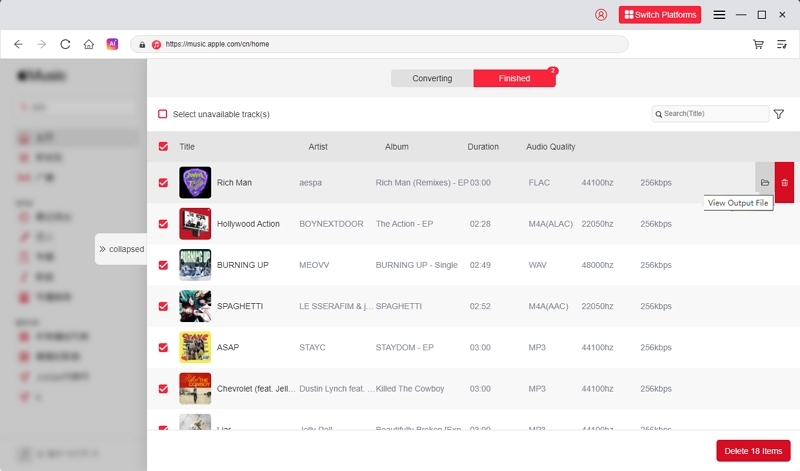Click the SPAGHETTI album cover

(195, 306)
